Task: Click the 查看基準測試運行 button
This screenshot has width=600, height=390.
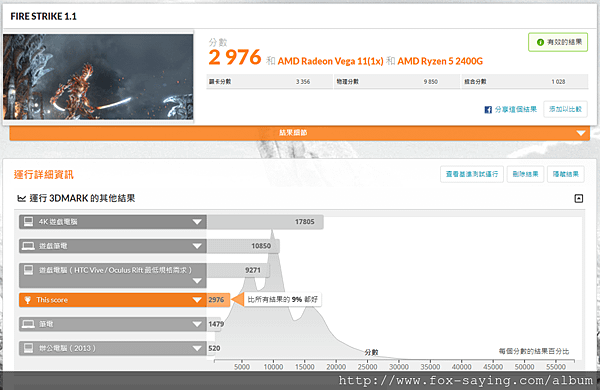Action: (x=472, y=174)
